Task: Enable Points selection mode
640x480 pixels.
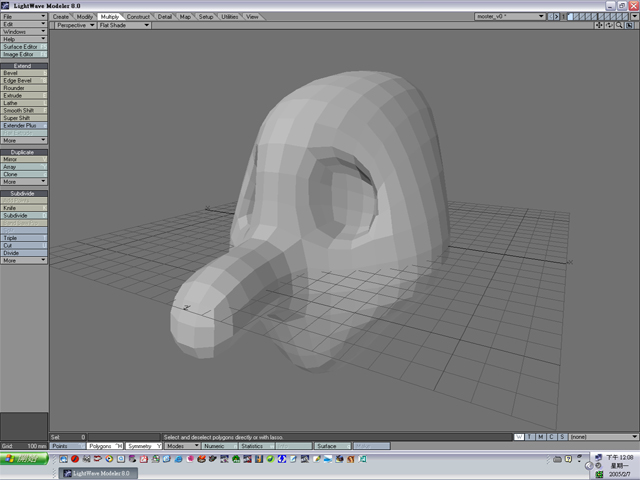Action: (x=67, y=446)
